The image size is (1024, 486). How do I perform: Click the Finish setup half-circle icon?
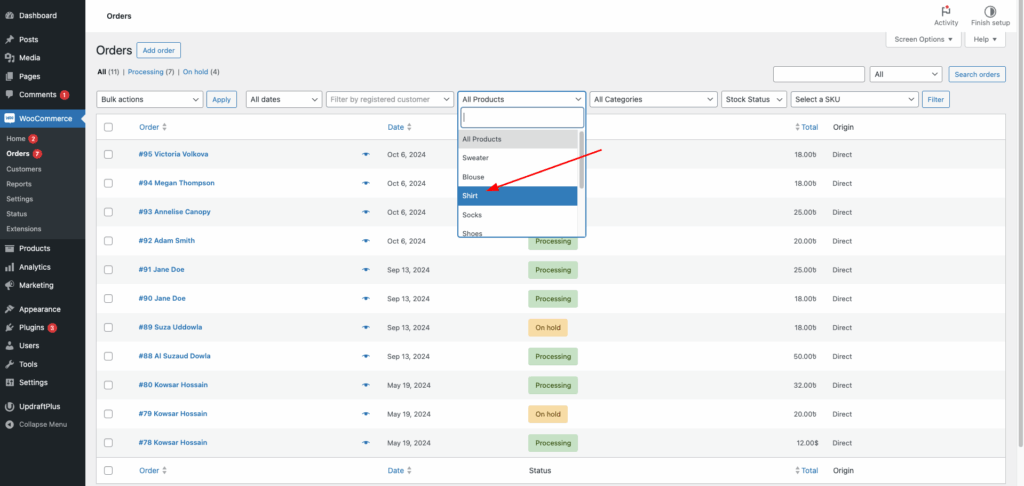click(x=990, y=11)
